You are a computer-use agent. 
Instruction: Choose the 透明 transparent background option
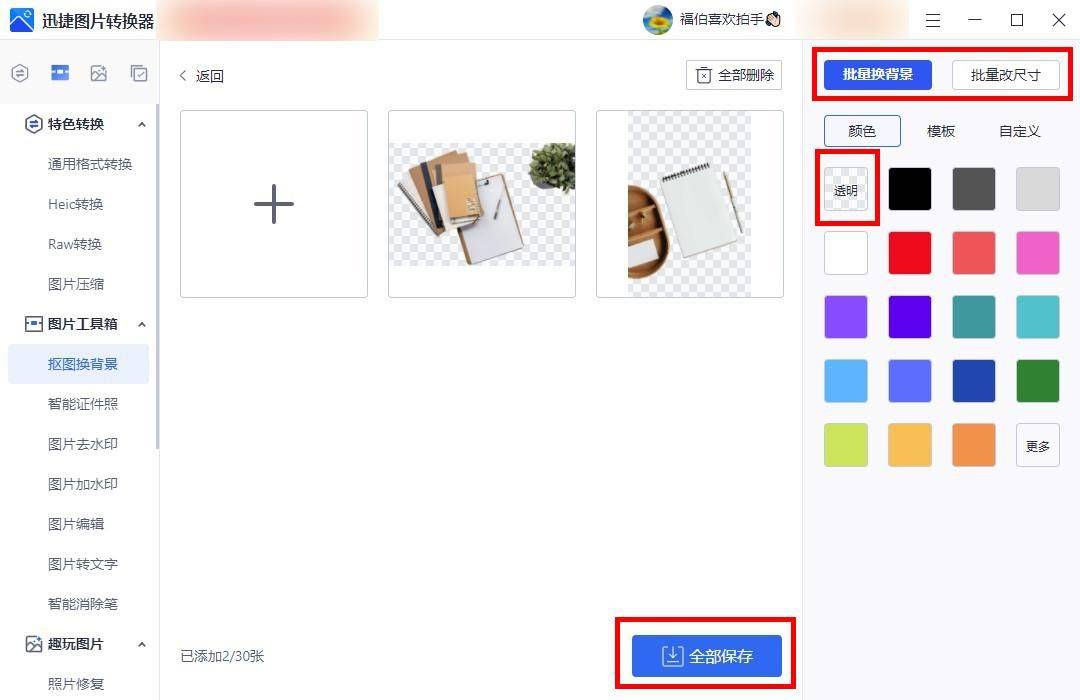(846, 189)
